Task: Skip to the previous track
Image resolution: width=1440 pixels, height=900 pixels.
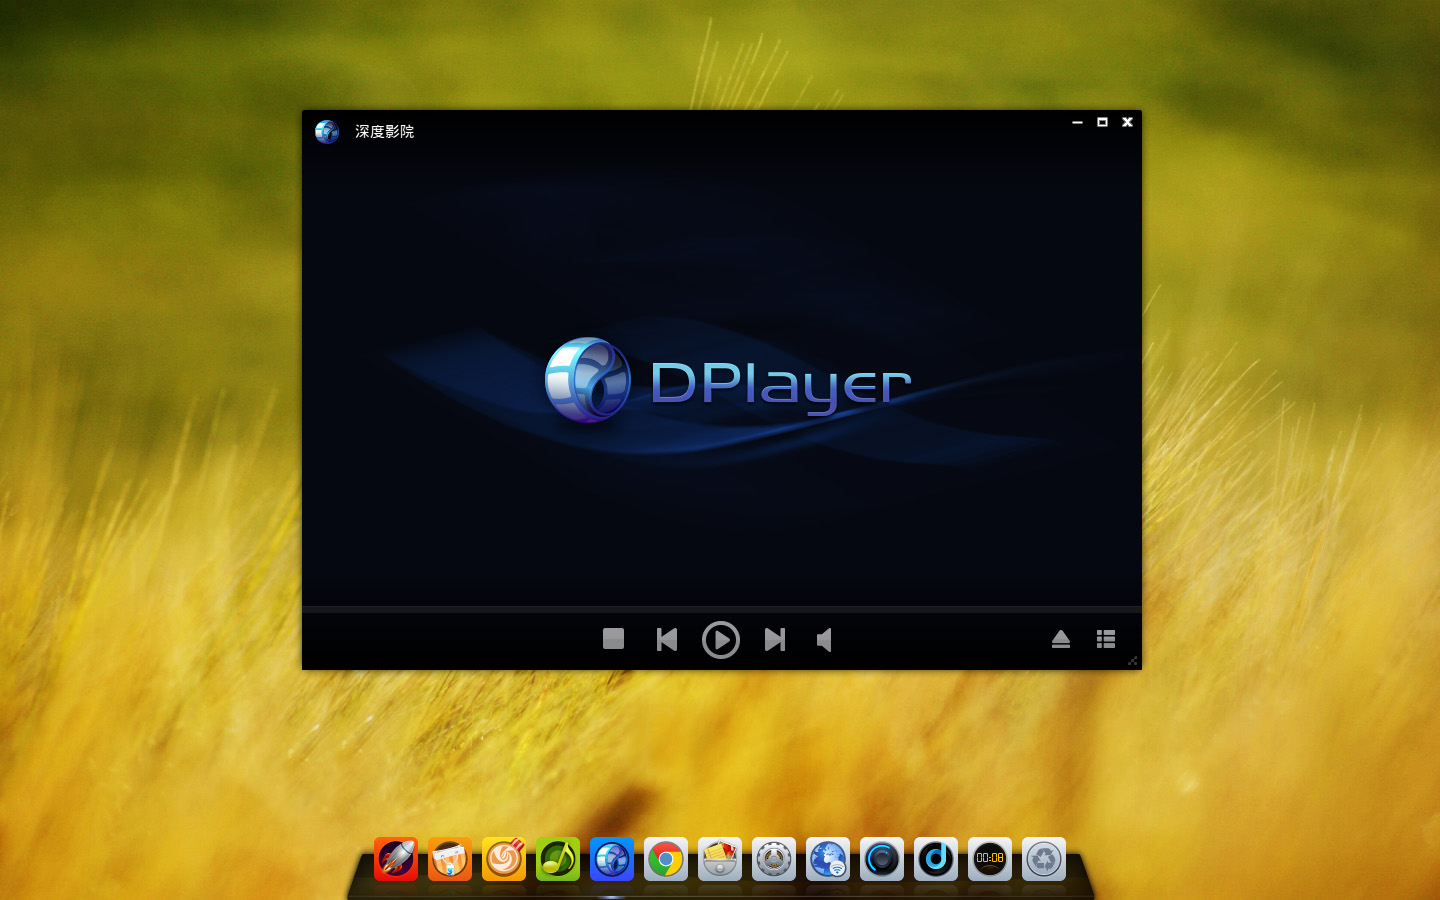Action: 667,639
